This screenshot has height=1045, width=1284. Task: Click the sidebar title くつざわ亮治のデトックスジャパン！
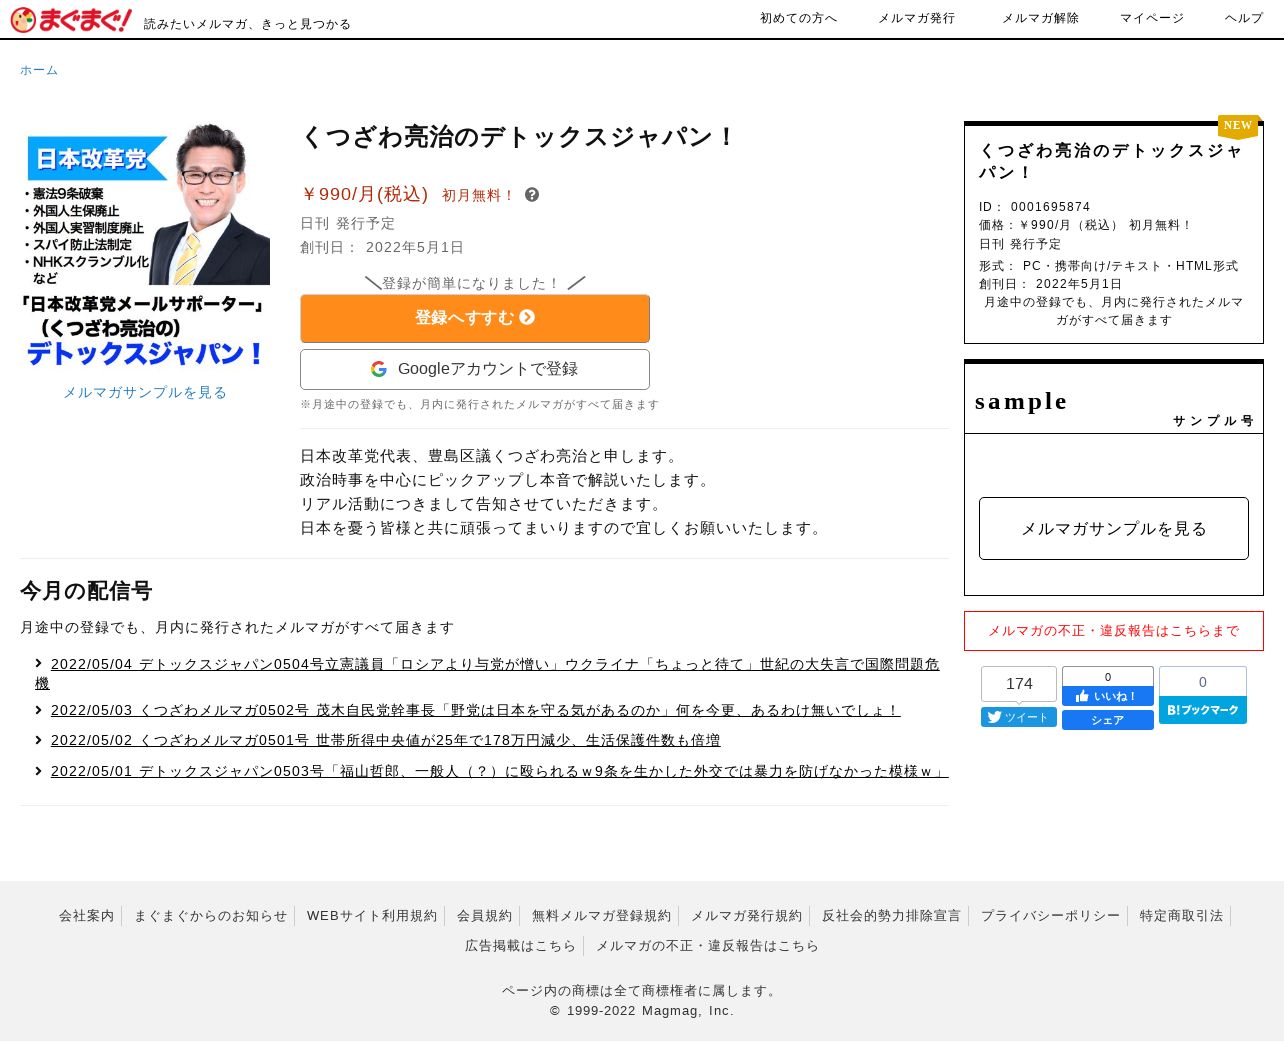pos(1111,161)
